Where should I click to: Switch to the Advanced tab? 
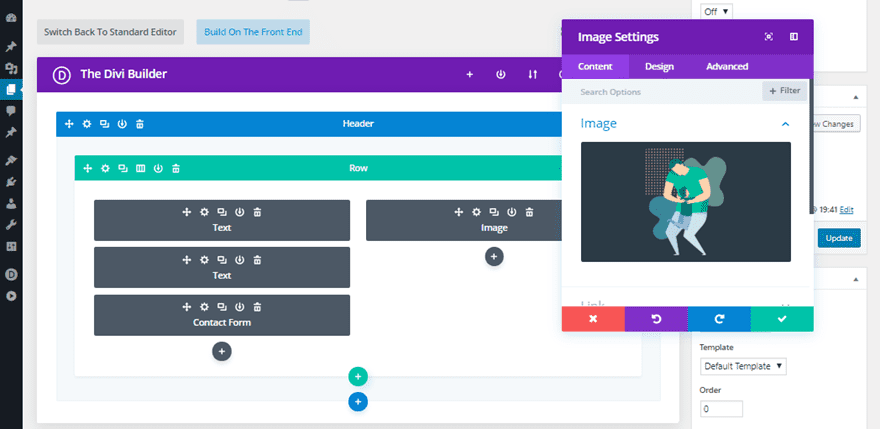(727, 66)
